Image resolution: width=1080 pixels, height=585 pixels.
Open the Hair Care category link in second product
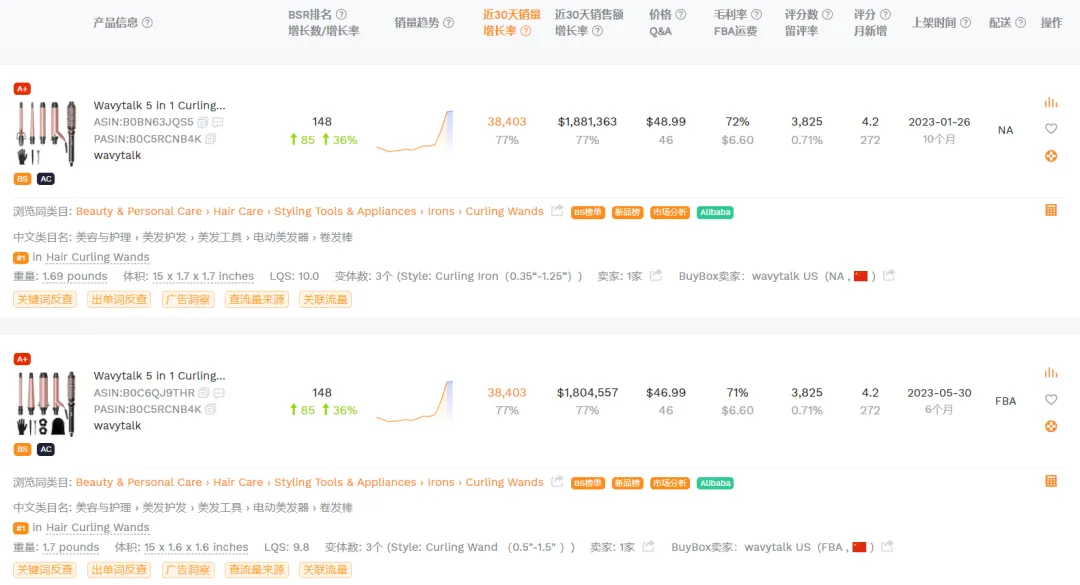pos(238,482)
